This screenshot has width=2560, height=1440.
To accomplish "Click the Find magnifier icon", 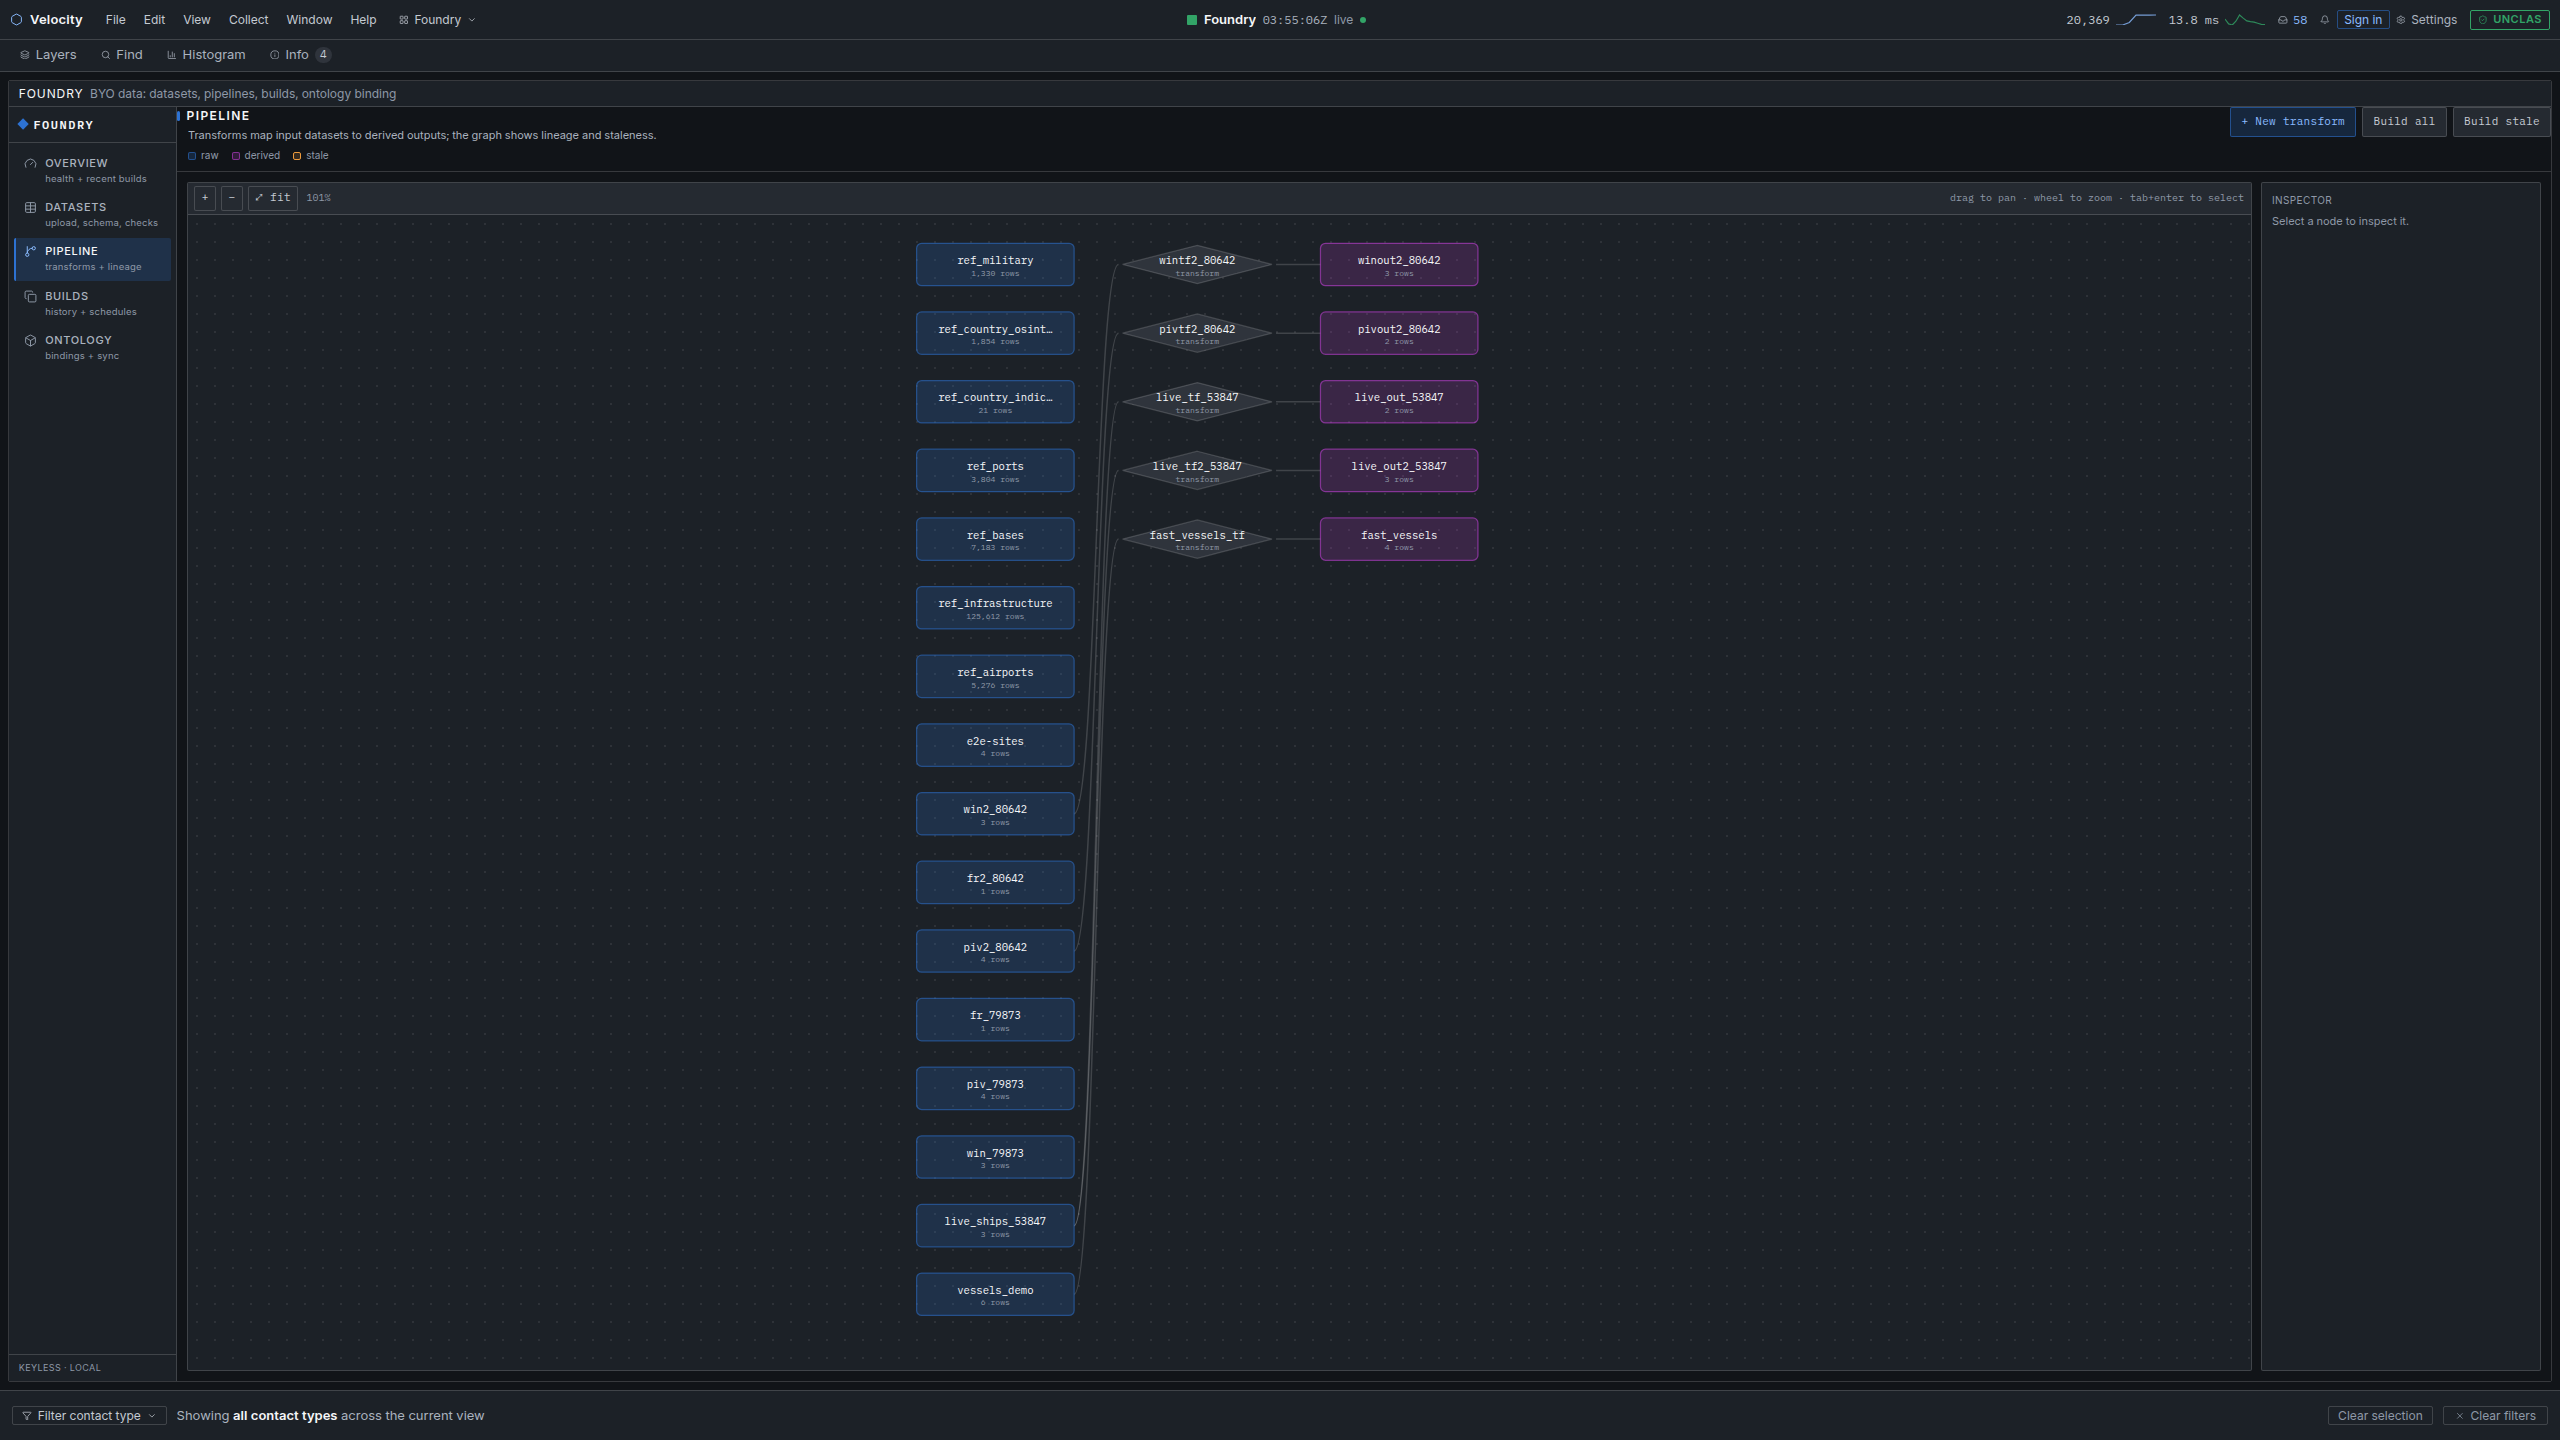I will (x=106, y=55).
